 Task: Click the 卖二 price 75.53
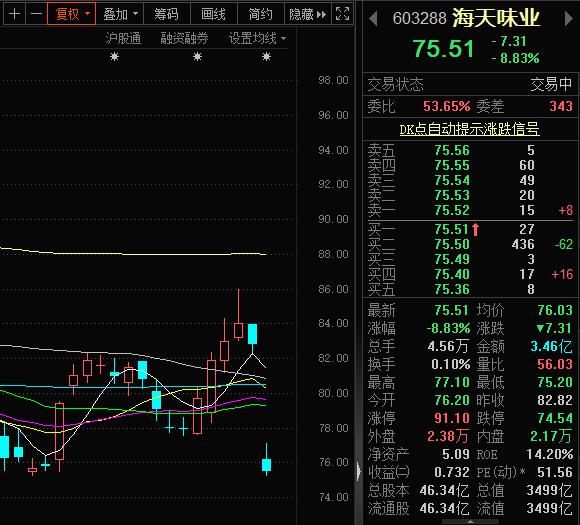coord(452,195)
